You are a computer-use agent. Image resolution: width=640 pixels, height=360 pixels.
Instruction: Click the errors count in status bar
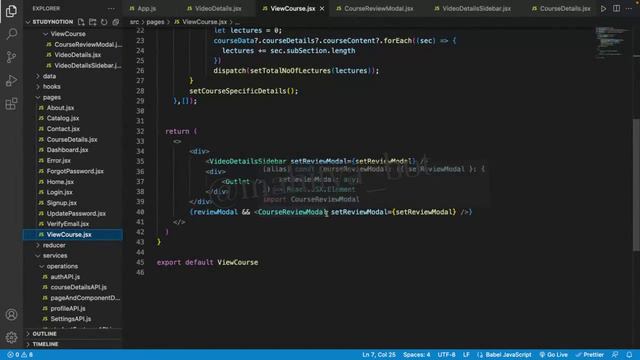pyautogui.click(x=13, y=355)
